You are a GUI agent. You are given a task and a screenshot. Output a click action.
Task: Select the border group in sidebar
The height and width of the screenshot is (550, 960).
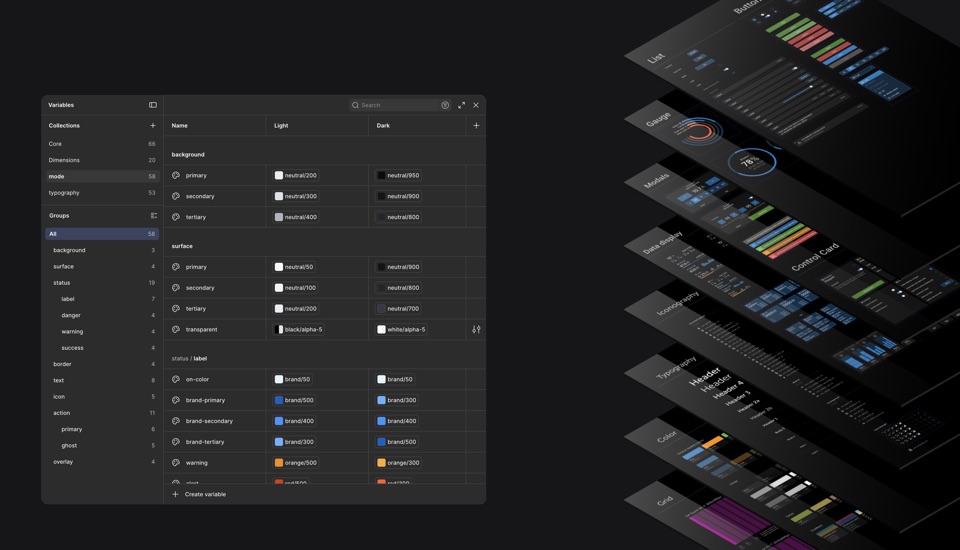102,364
